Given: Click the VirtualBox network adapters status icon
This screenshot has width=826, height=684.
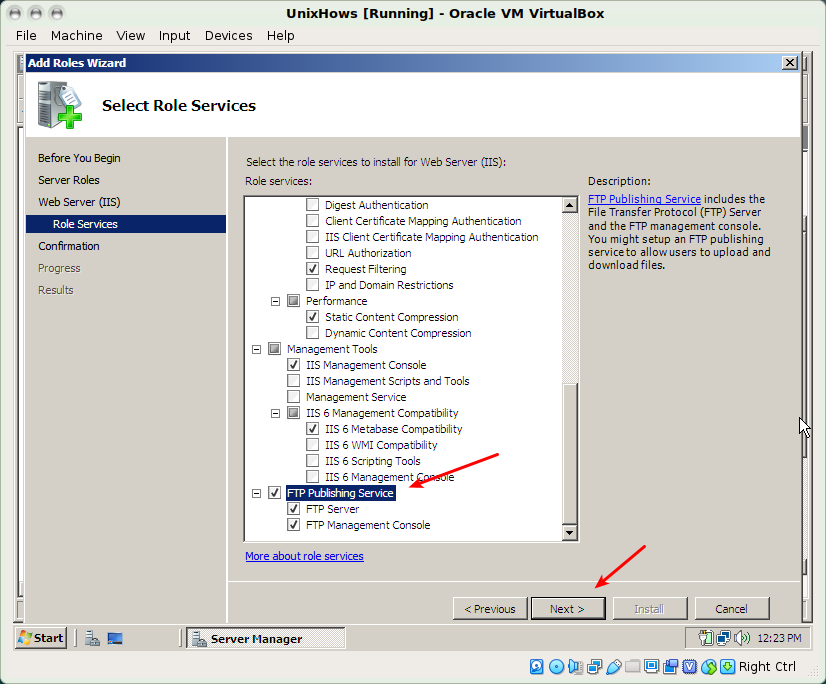Looking at the screenshot, I should point(594,667).
